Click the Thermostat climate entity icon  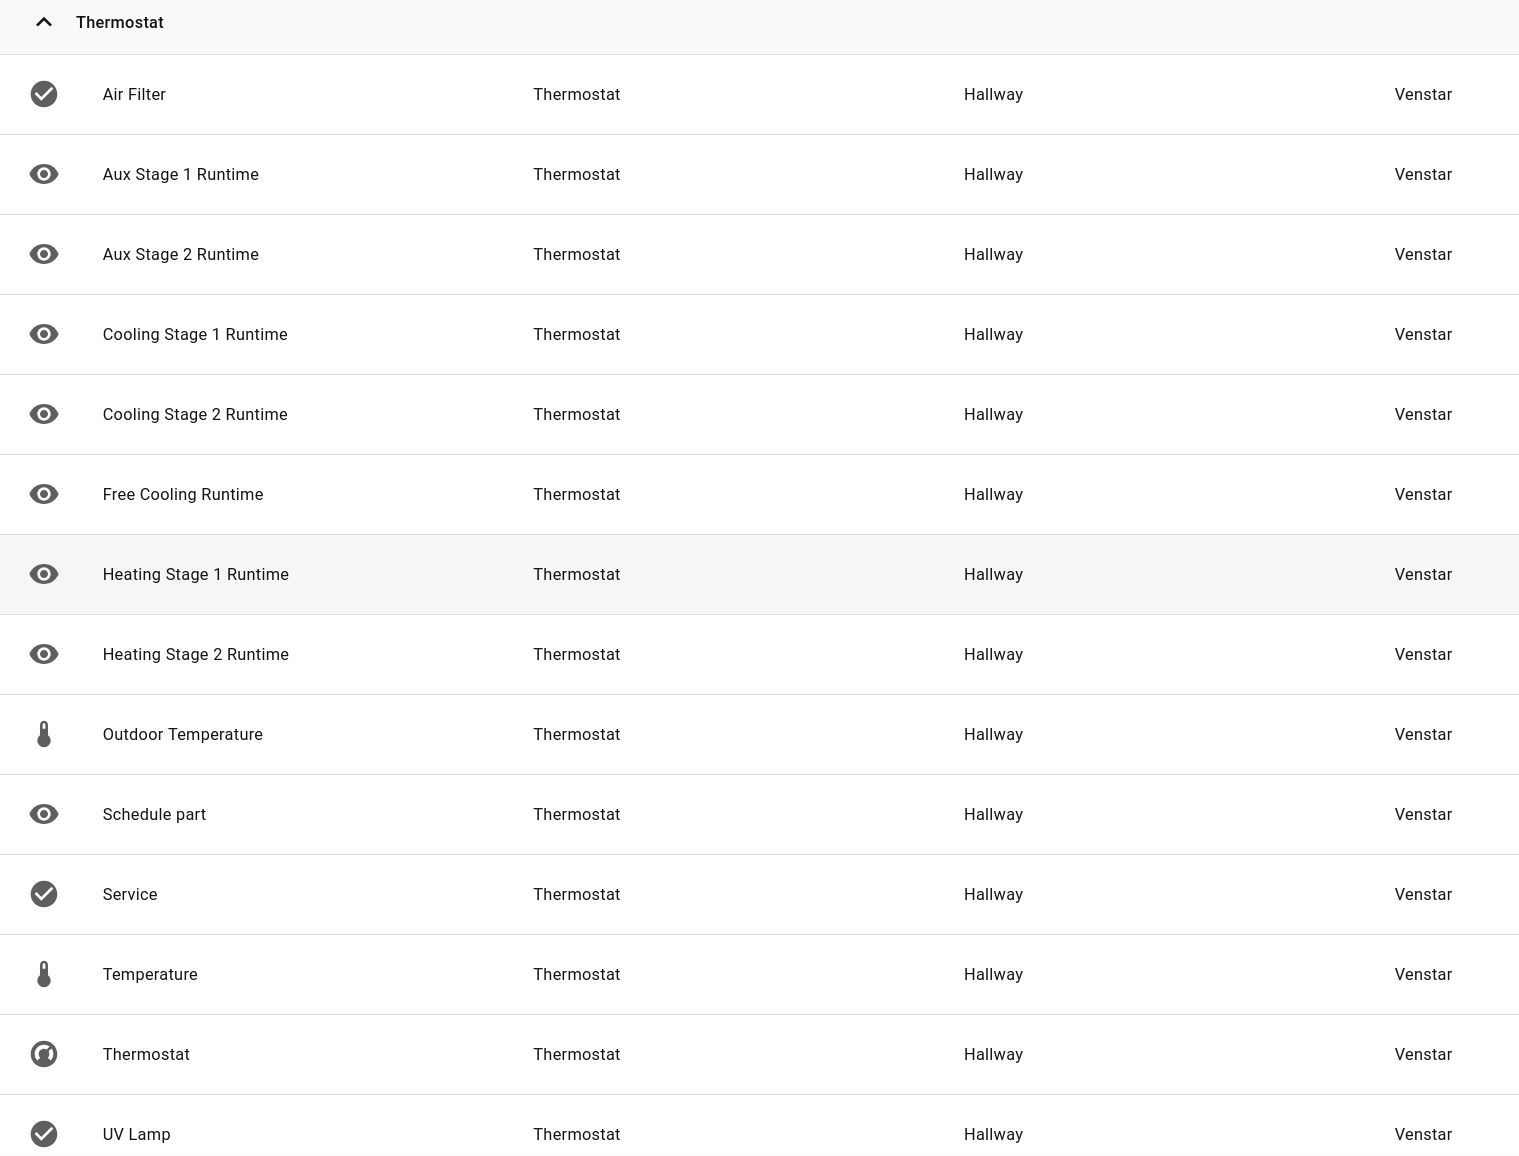[x=44, y=1054]
